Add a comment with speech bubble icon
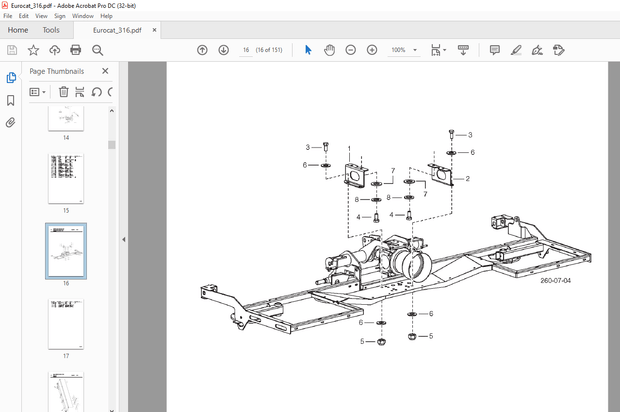Image resolution: width=620 pixels, height=412 pixels. pyautogui.click(x=494, y=50)
